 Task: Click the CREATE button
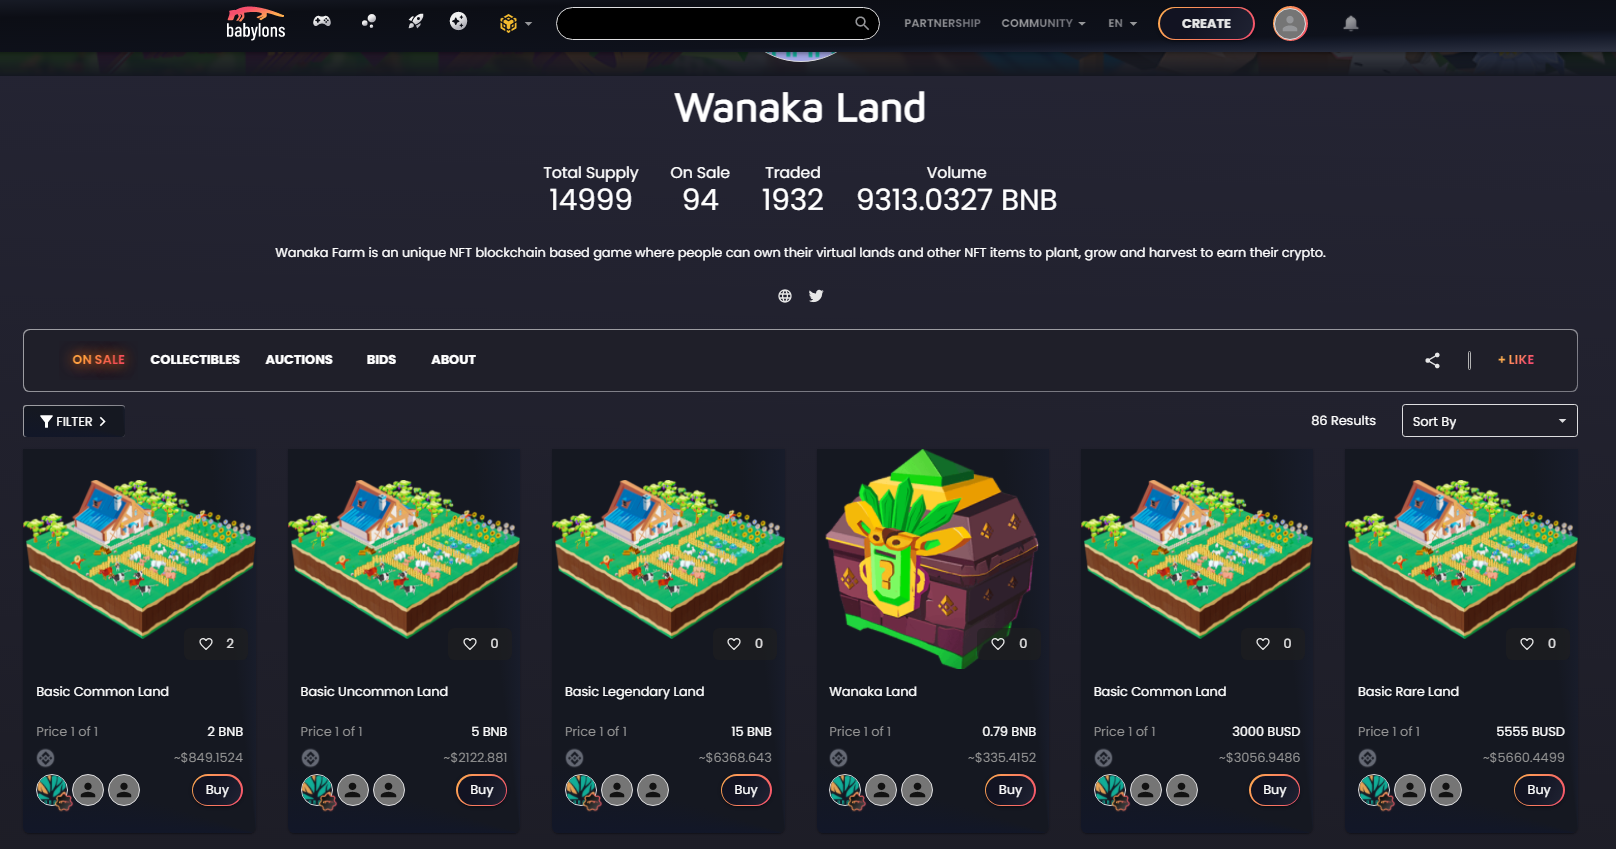(x=1206, y=23)
